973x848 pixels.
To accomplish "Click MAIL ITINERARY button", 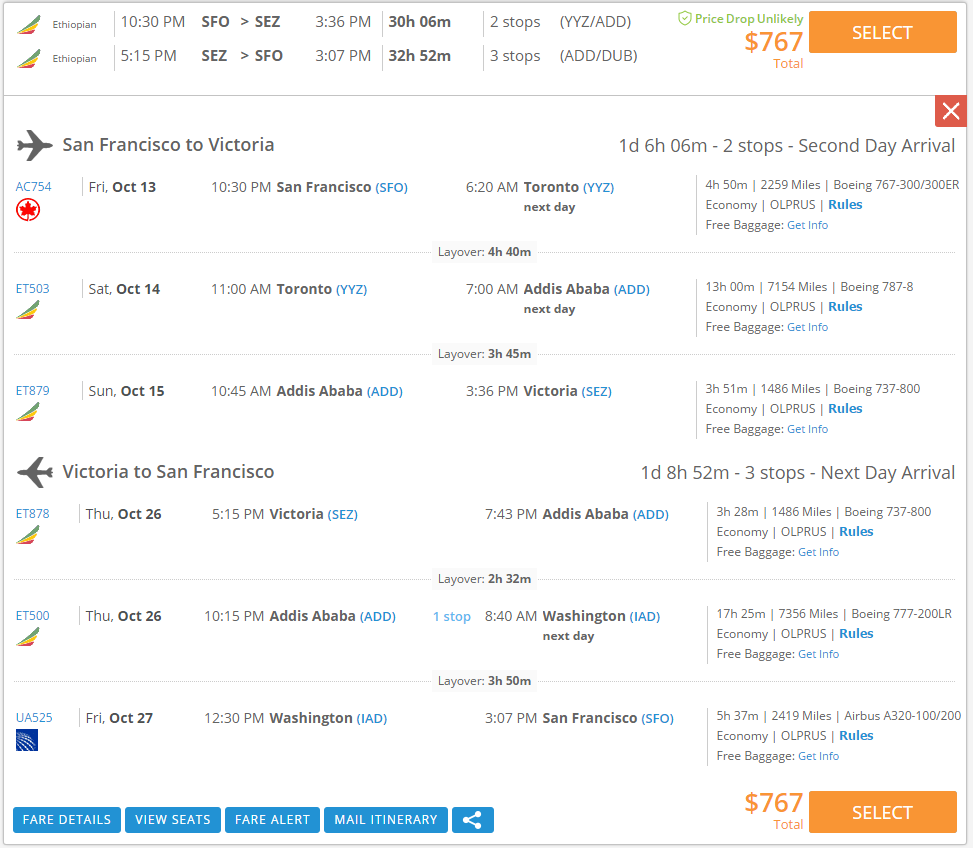I will [386, 819].
